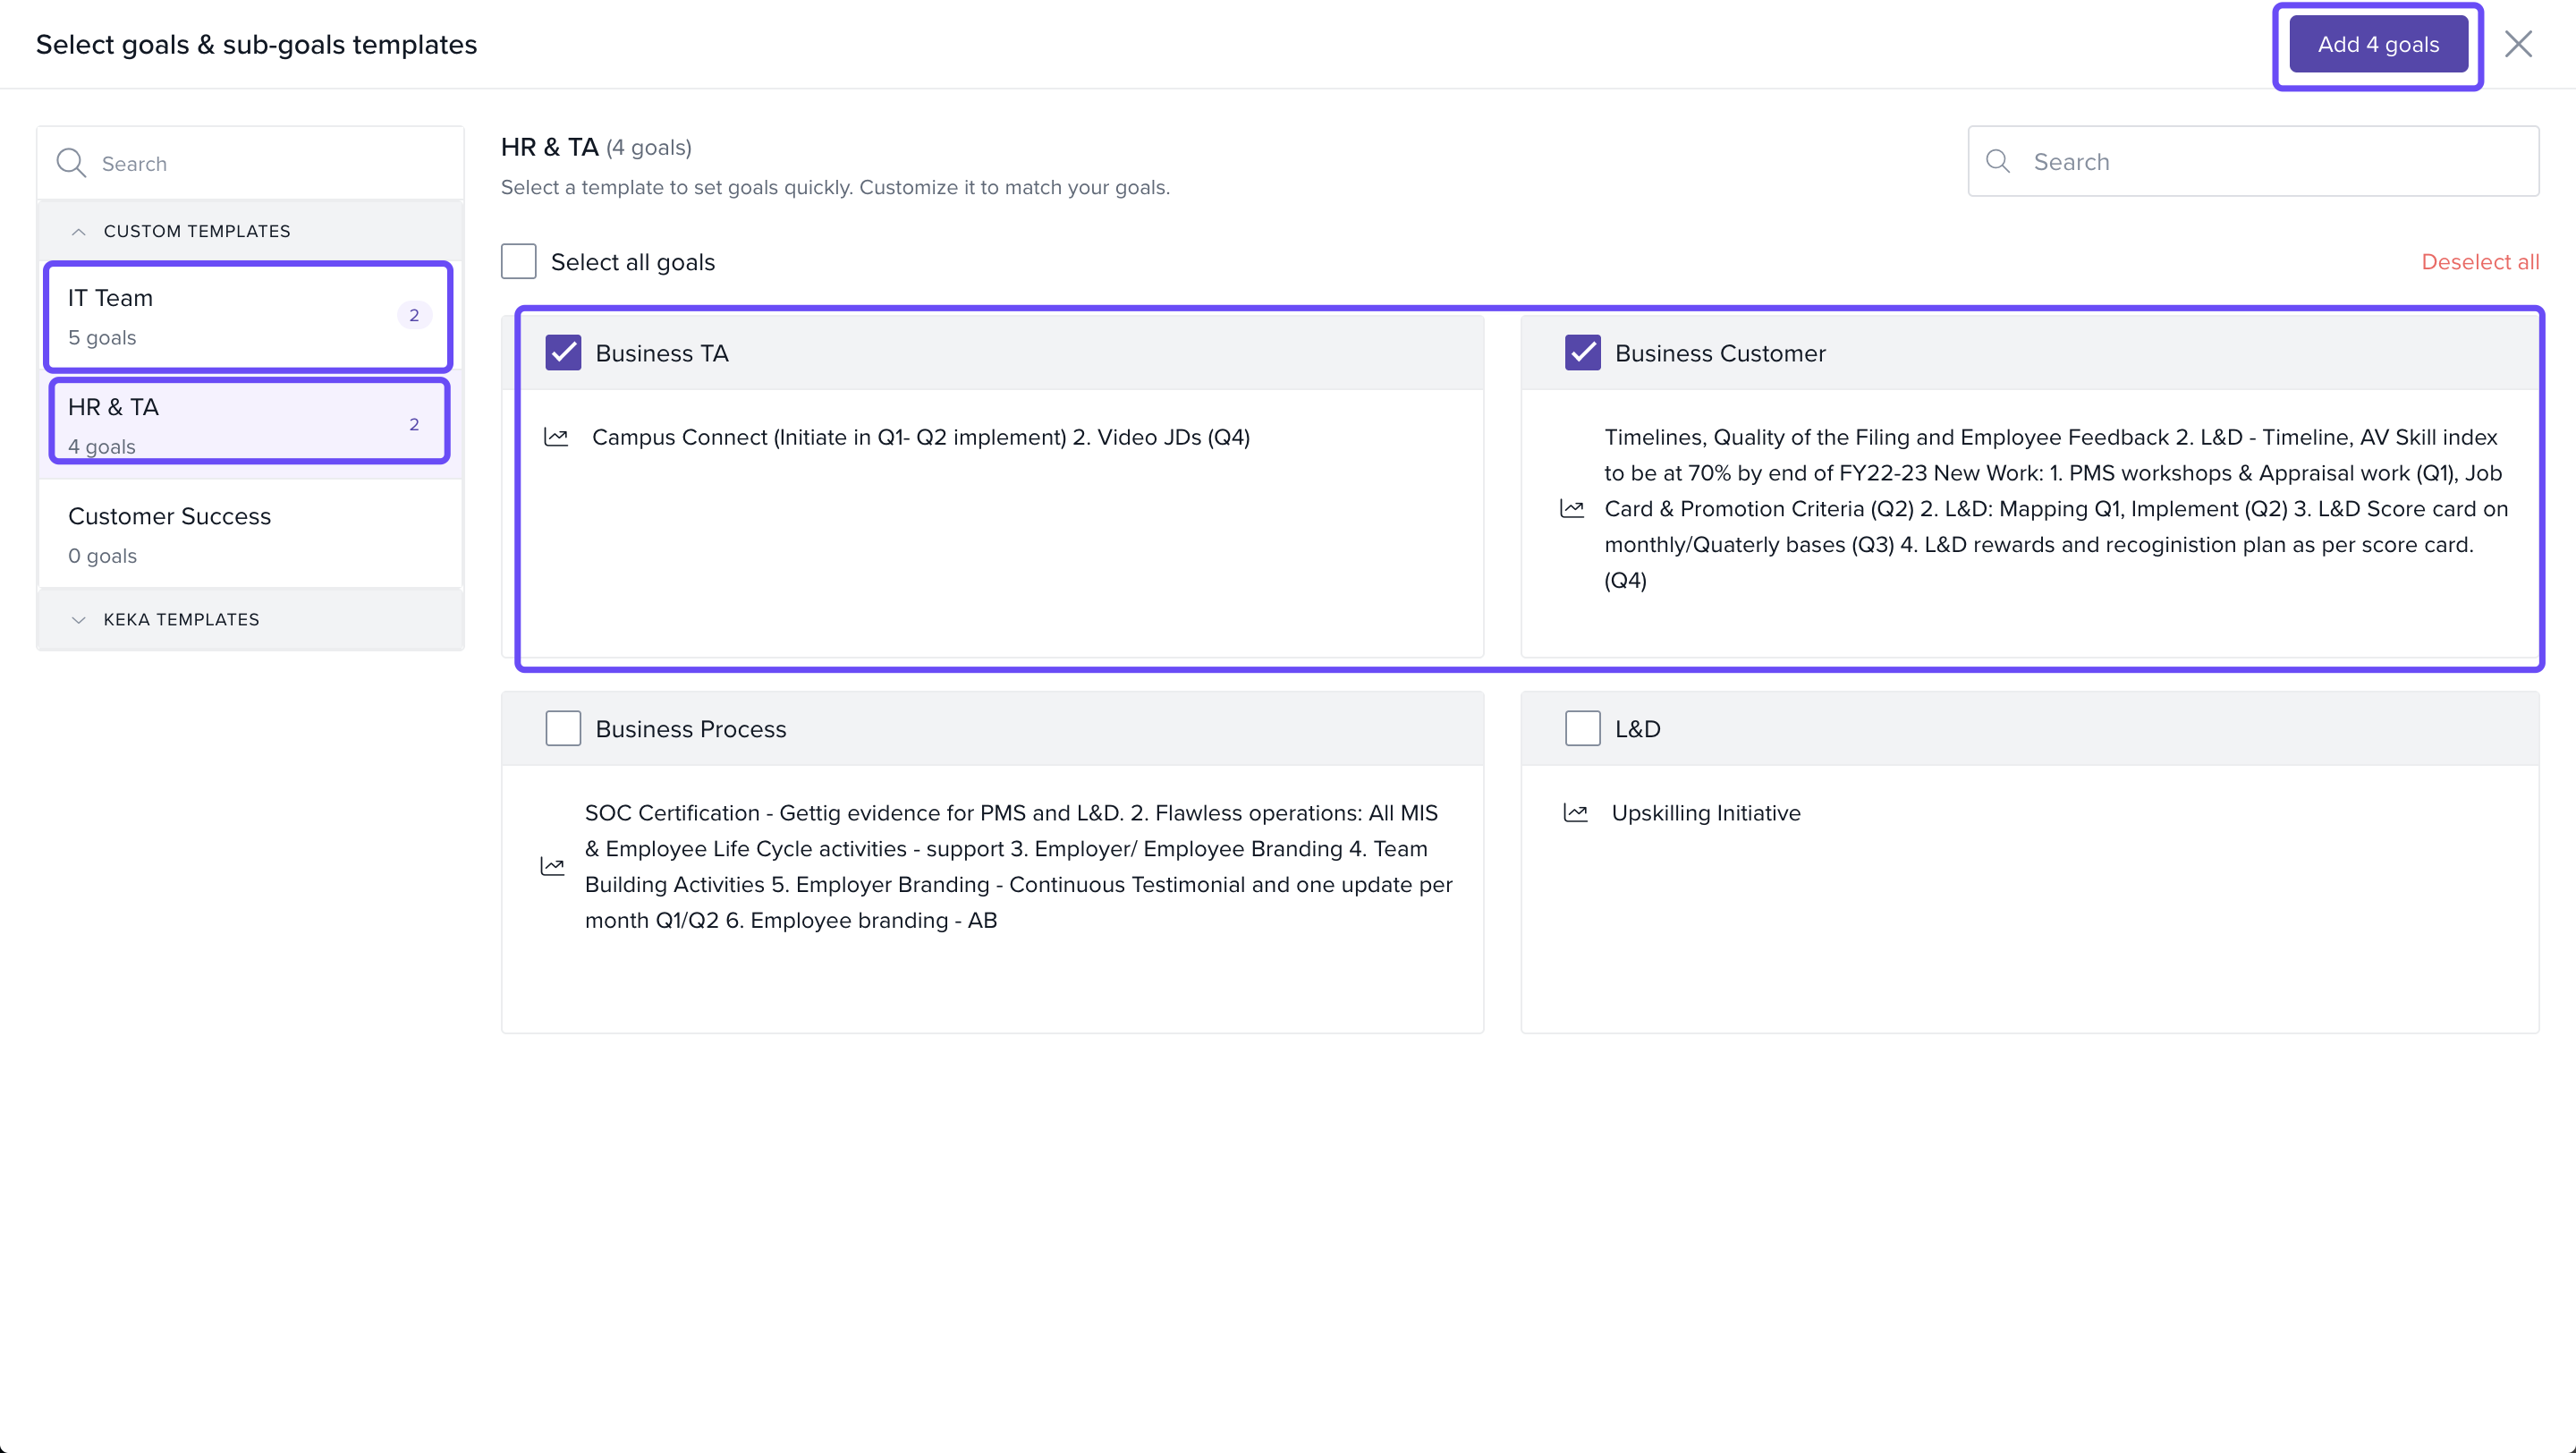2576x1453 pixels.
Task: Click the IT Team selected count badge
Action: click(x=414, y=315)
